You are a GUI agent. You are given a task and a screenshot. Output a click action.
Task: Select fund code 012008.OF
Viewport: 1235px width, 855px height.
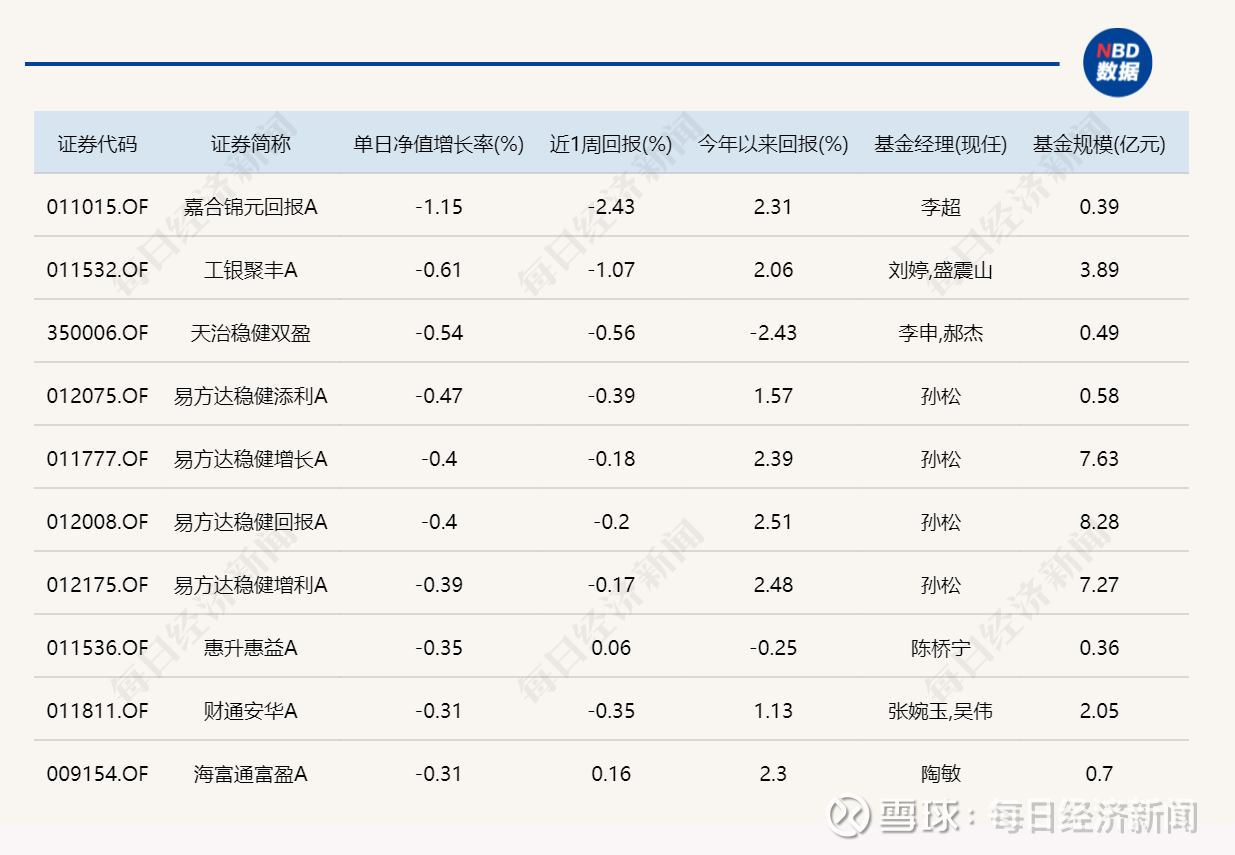[x=97, y=522]
